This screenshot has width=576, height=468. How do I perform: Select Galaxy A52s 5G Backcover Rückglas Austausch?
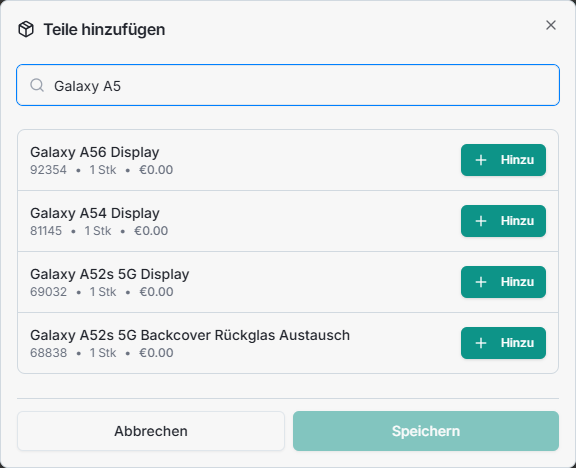190,335
